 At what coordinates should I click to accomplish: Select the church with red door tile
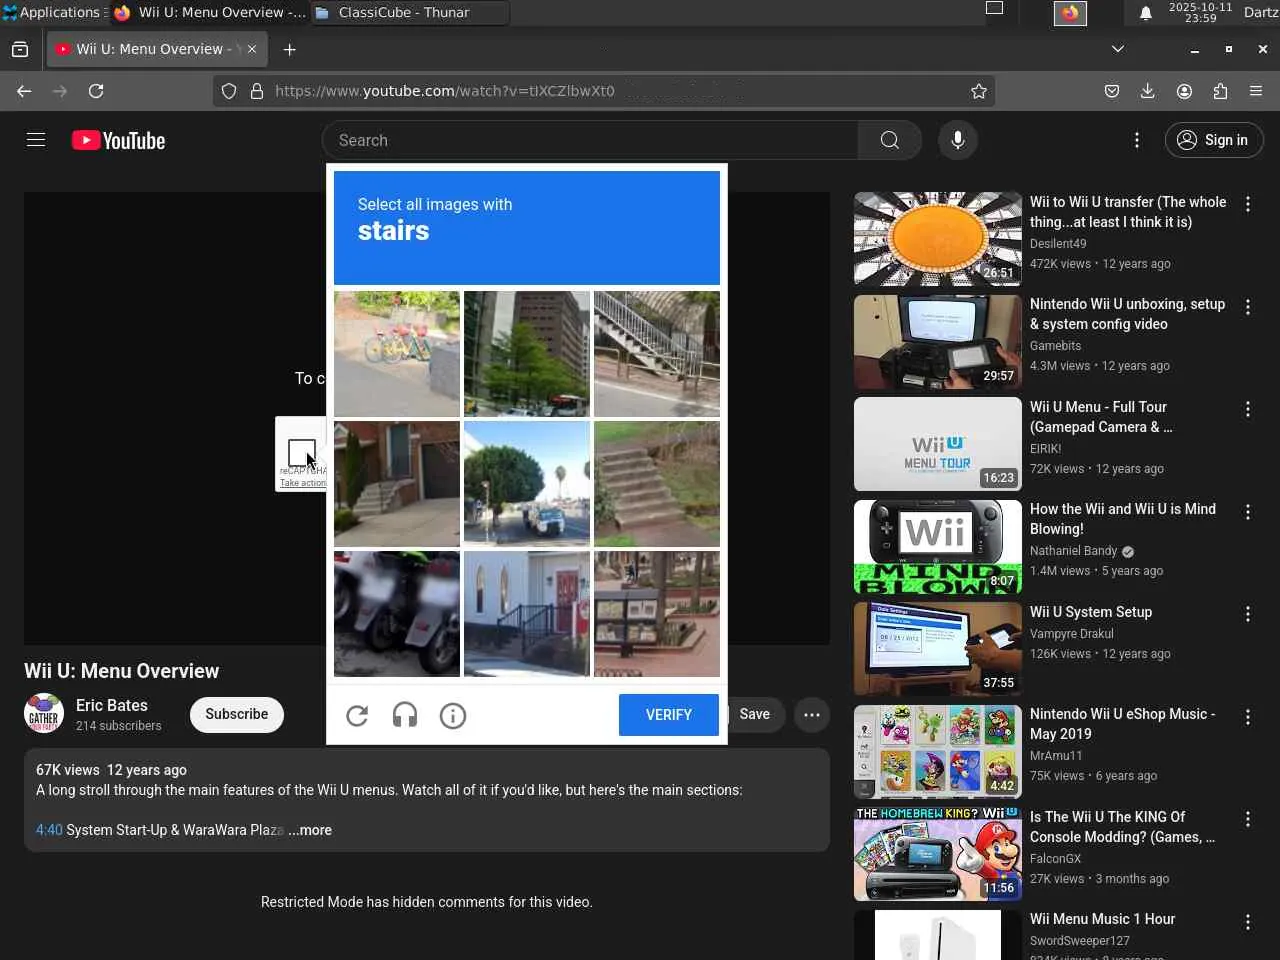(527, 614)
